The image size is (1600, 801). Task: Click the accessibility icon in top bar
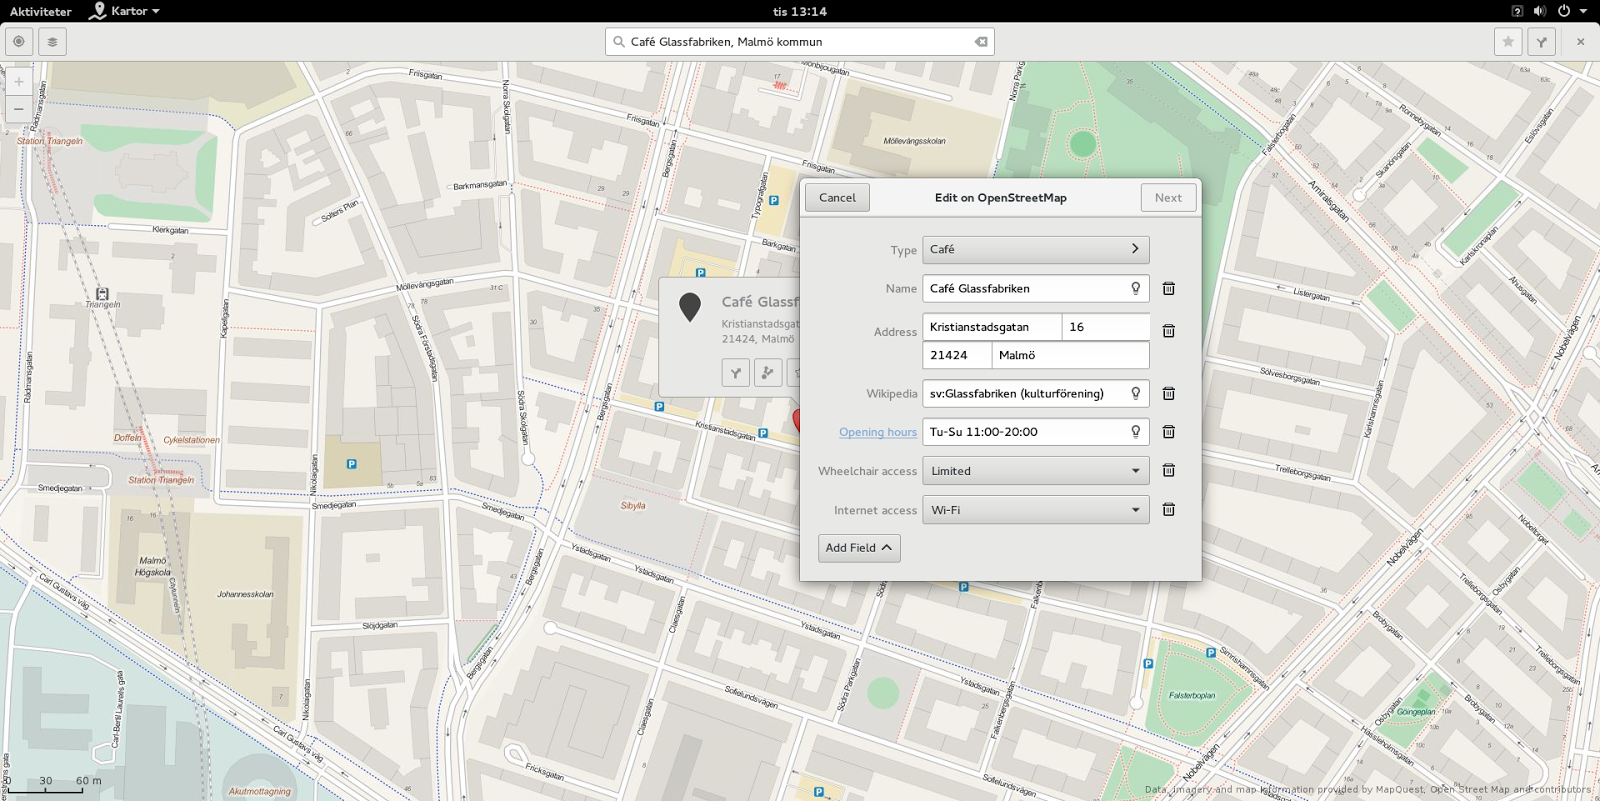point(1517,11)
